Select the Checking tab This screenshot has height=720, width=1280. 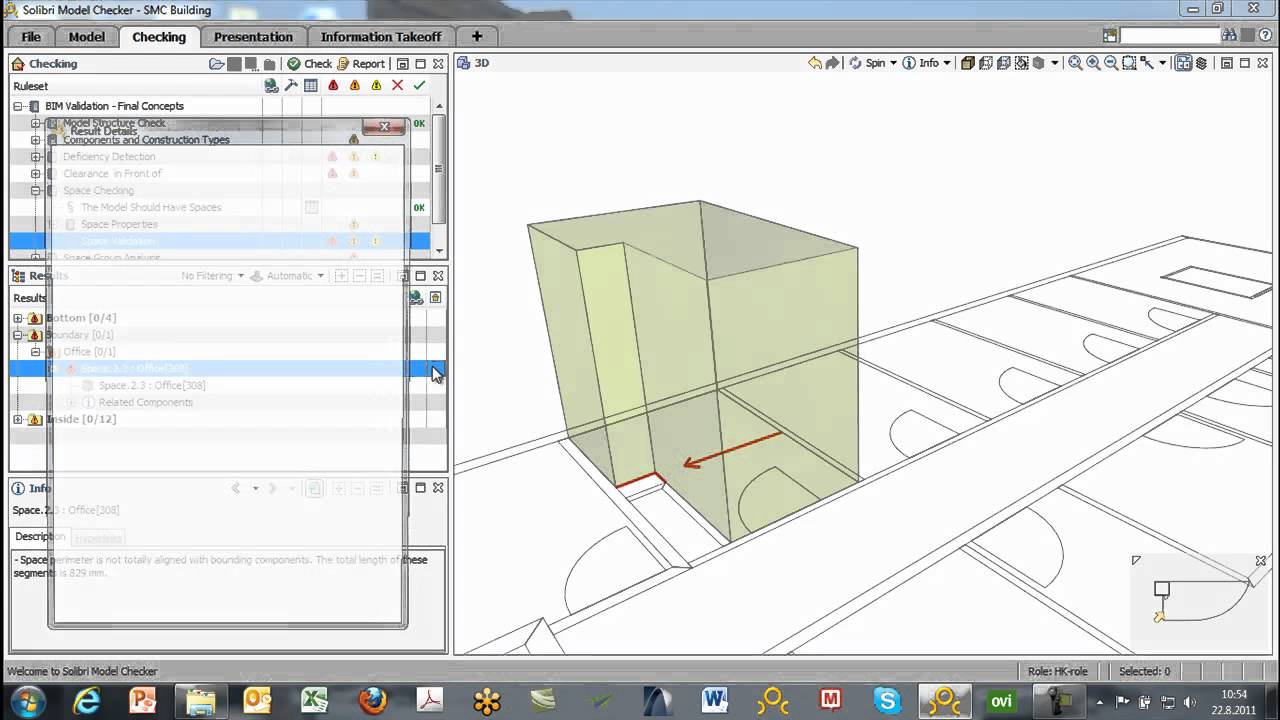click(x=159, y=37)
